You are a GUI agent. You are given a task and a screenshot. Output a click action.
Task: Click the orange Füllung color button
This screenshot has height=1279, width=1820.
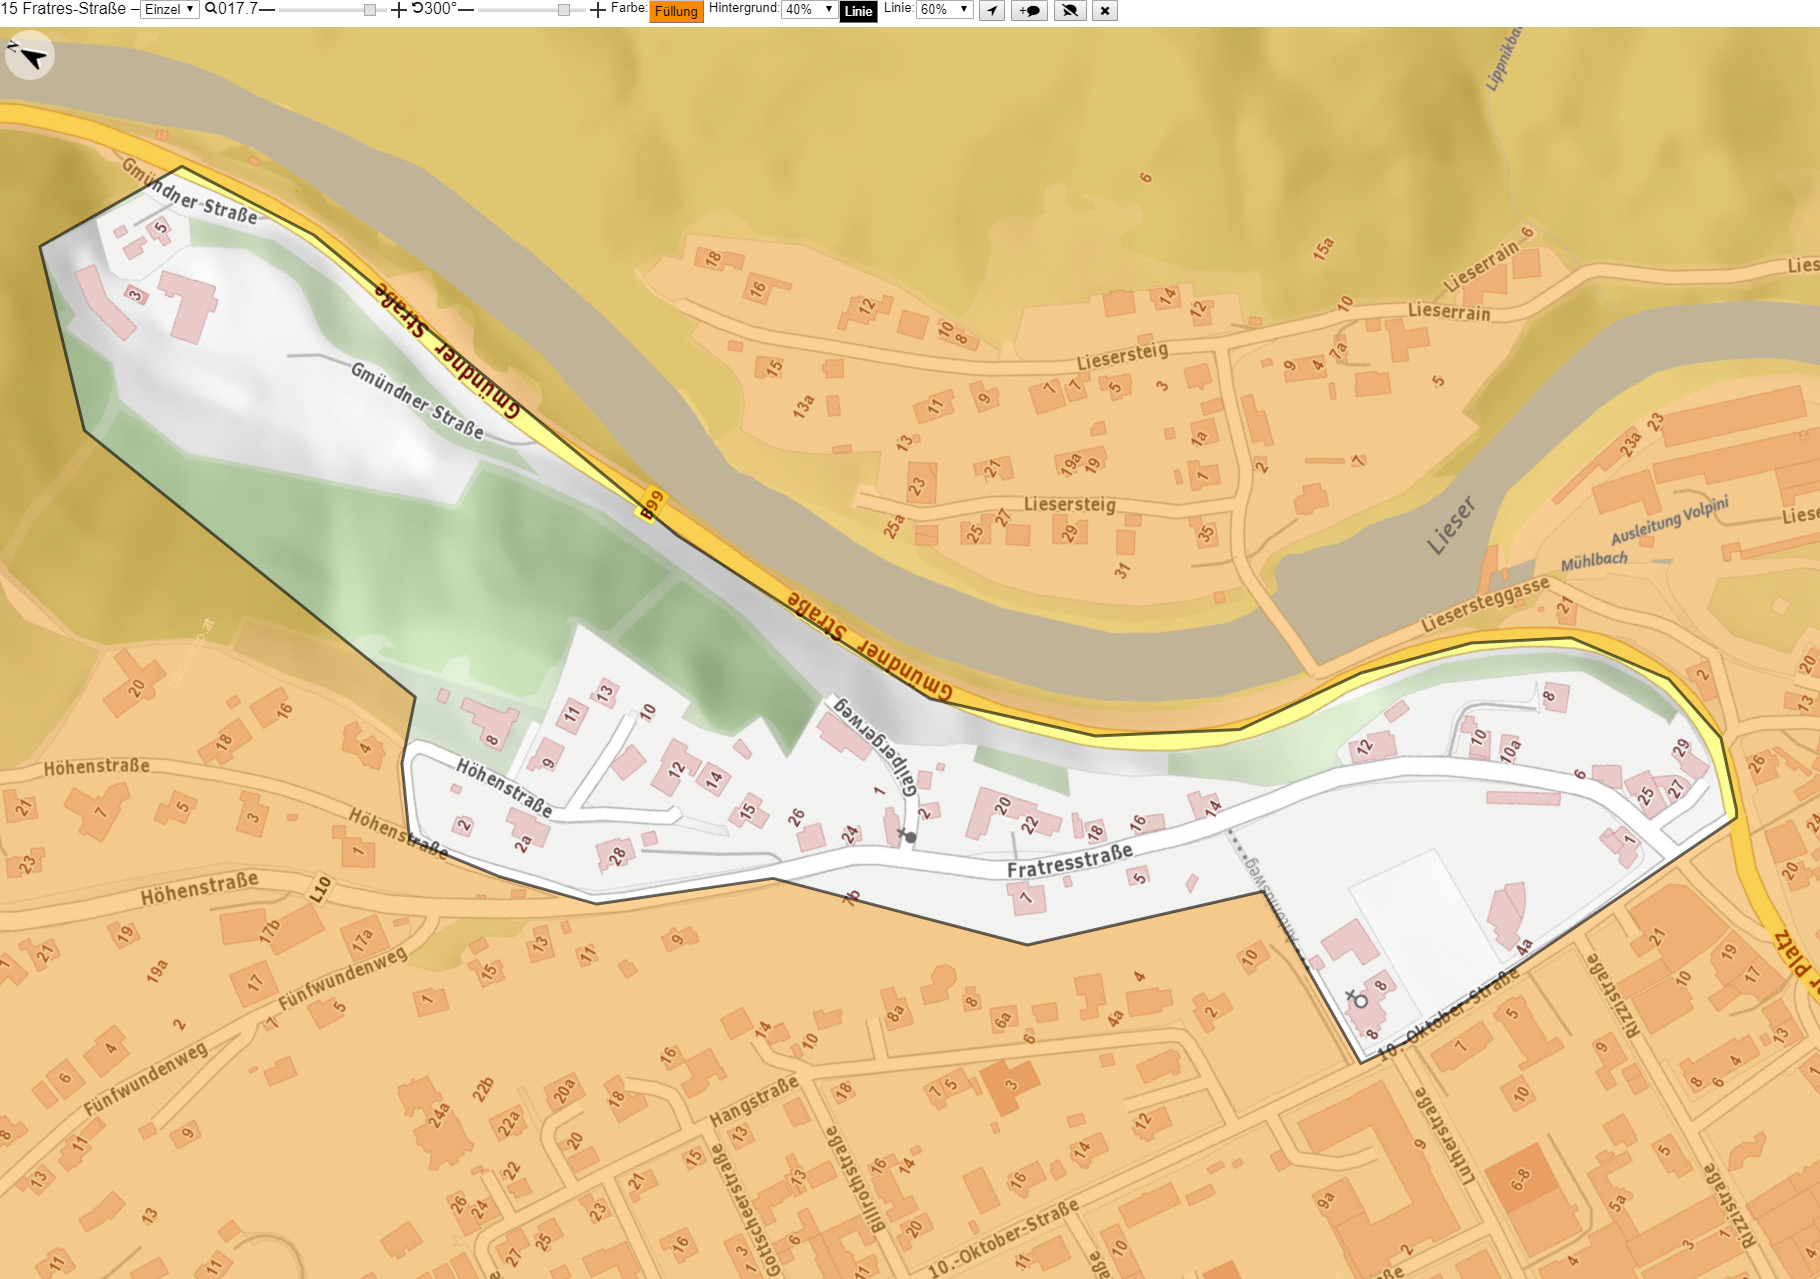[676, 12]
